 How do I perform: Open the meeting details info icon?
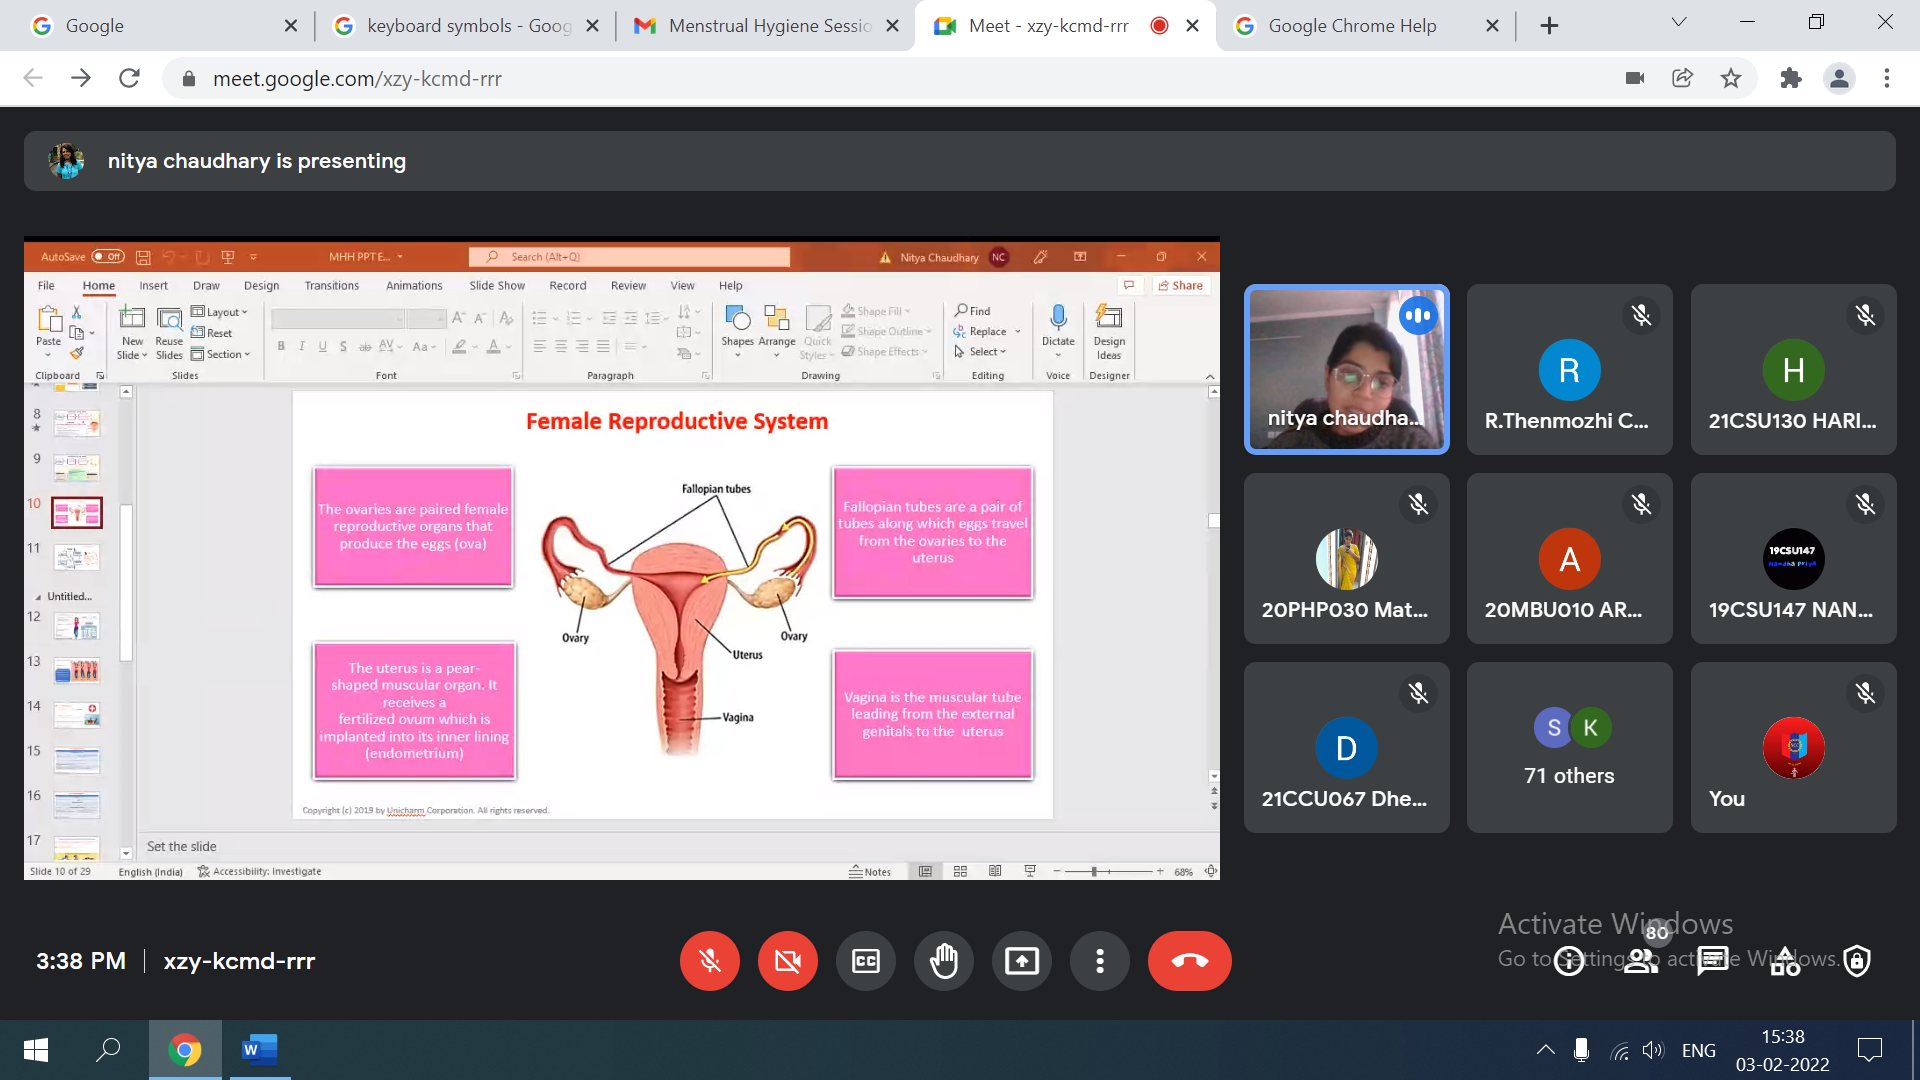(x=1569, y=961)
